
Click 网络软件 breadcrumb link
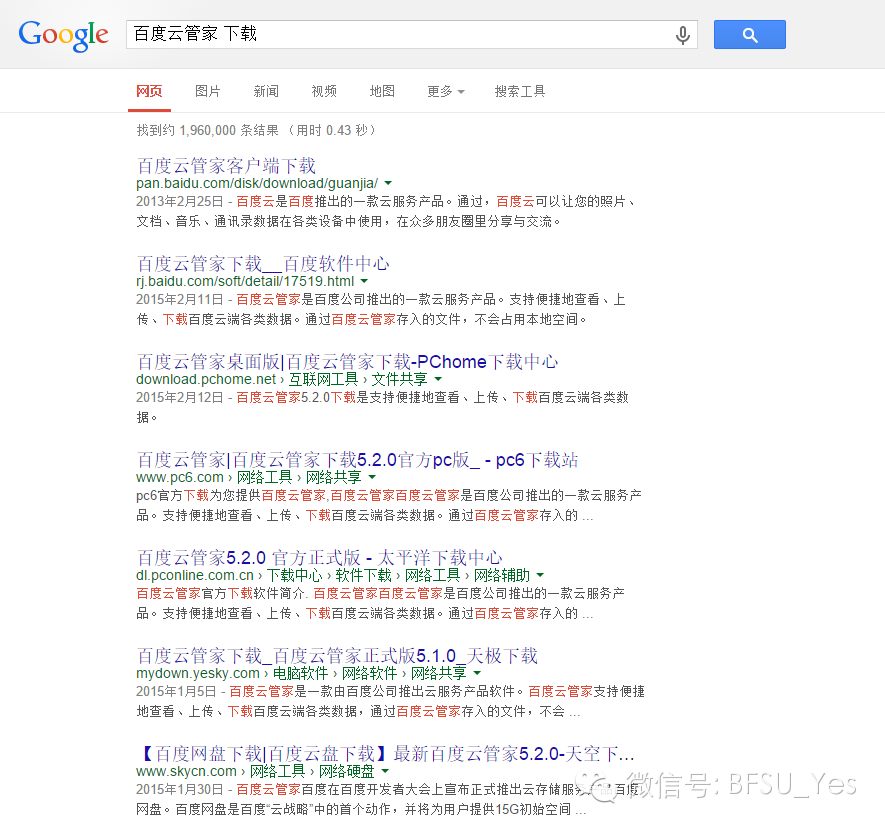coord(370,673)
